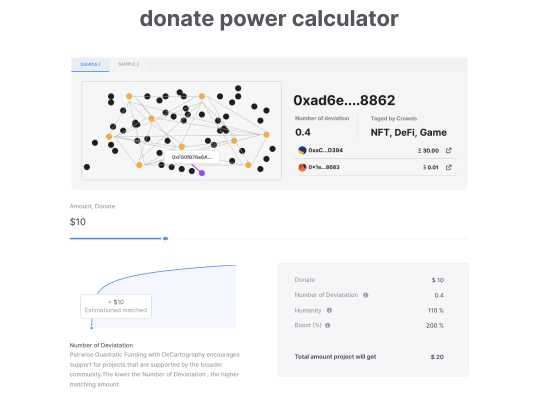Viewport: 552px width, 396px height.
Task: Click info icon next to Humanity
Action: tap(329, 310)
